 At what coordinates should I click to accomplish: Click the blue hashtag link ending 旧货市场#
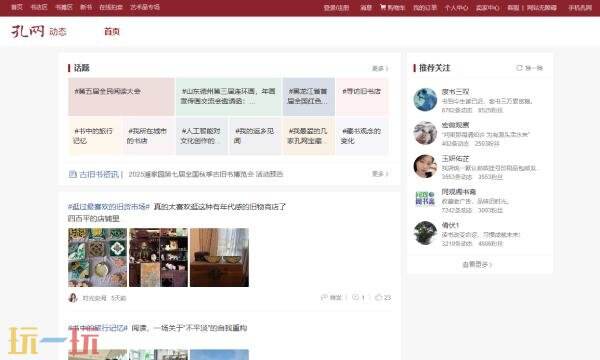(109, 207)
